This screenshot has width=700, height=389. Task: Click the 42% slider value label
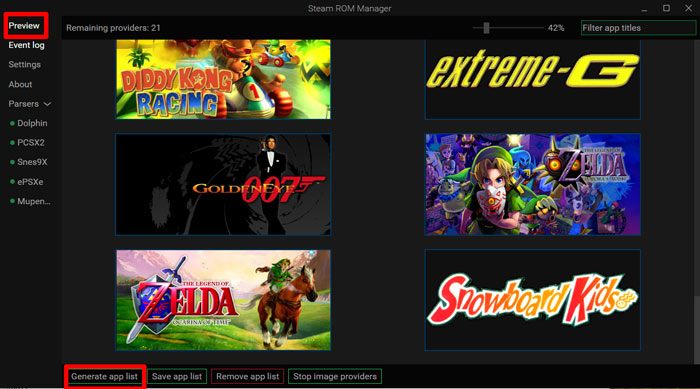556,28
